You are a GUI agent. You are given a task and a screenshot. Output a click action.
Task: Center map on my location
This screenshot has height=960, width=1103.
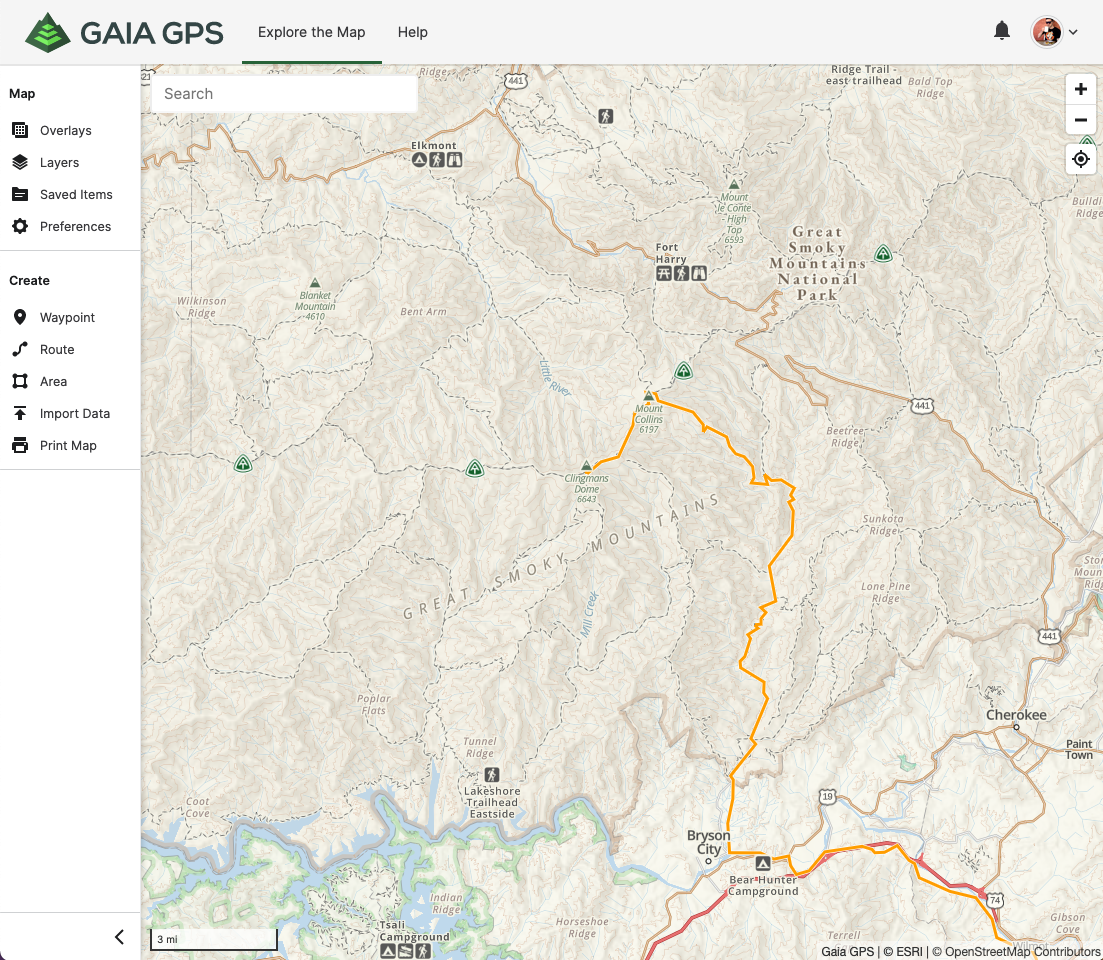[x=1080, y=159]
